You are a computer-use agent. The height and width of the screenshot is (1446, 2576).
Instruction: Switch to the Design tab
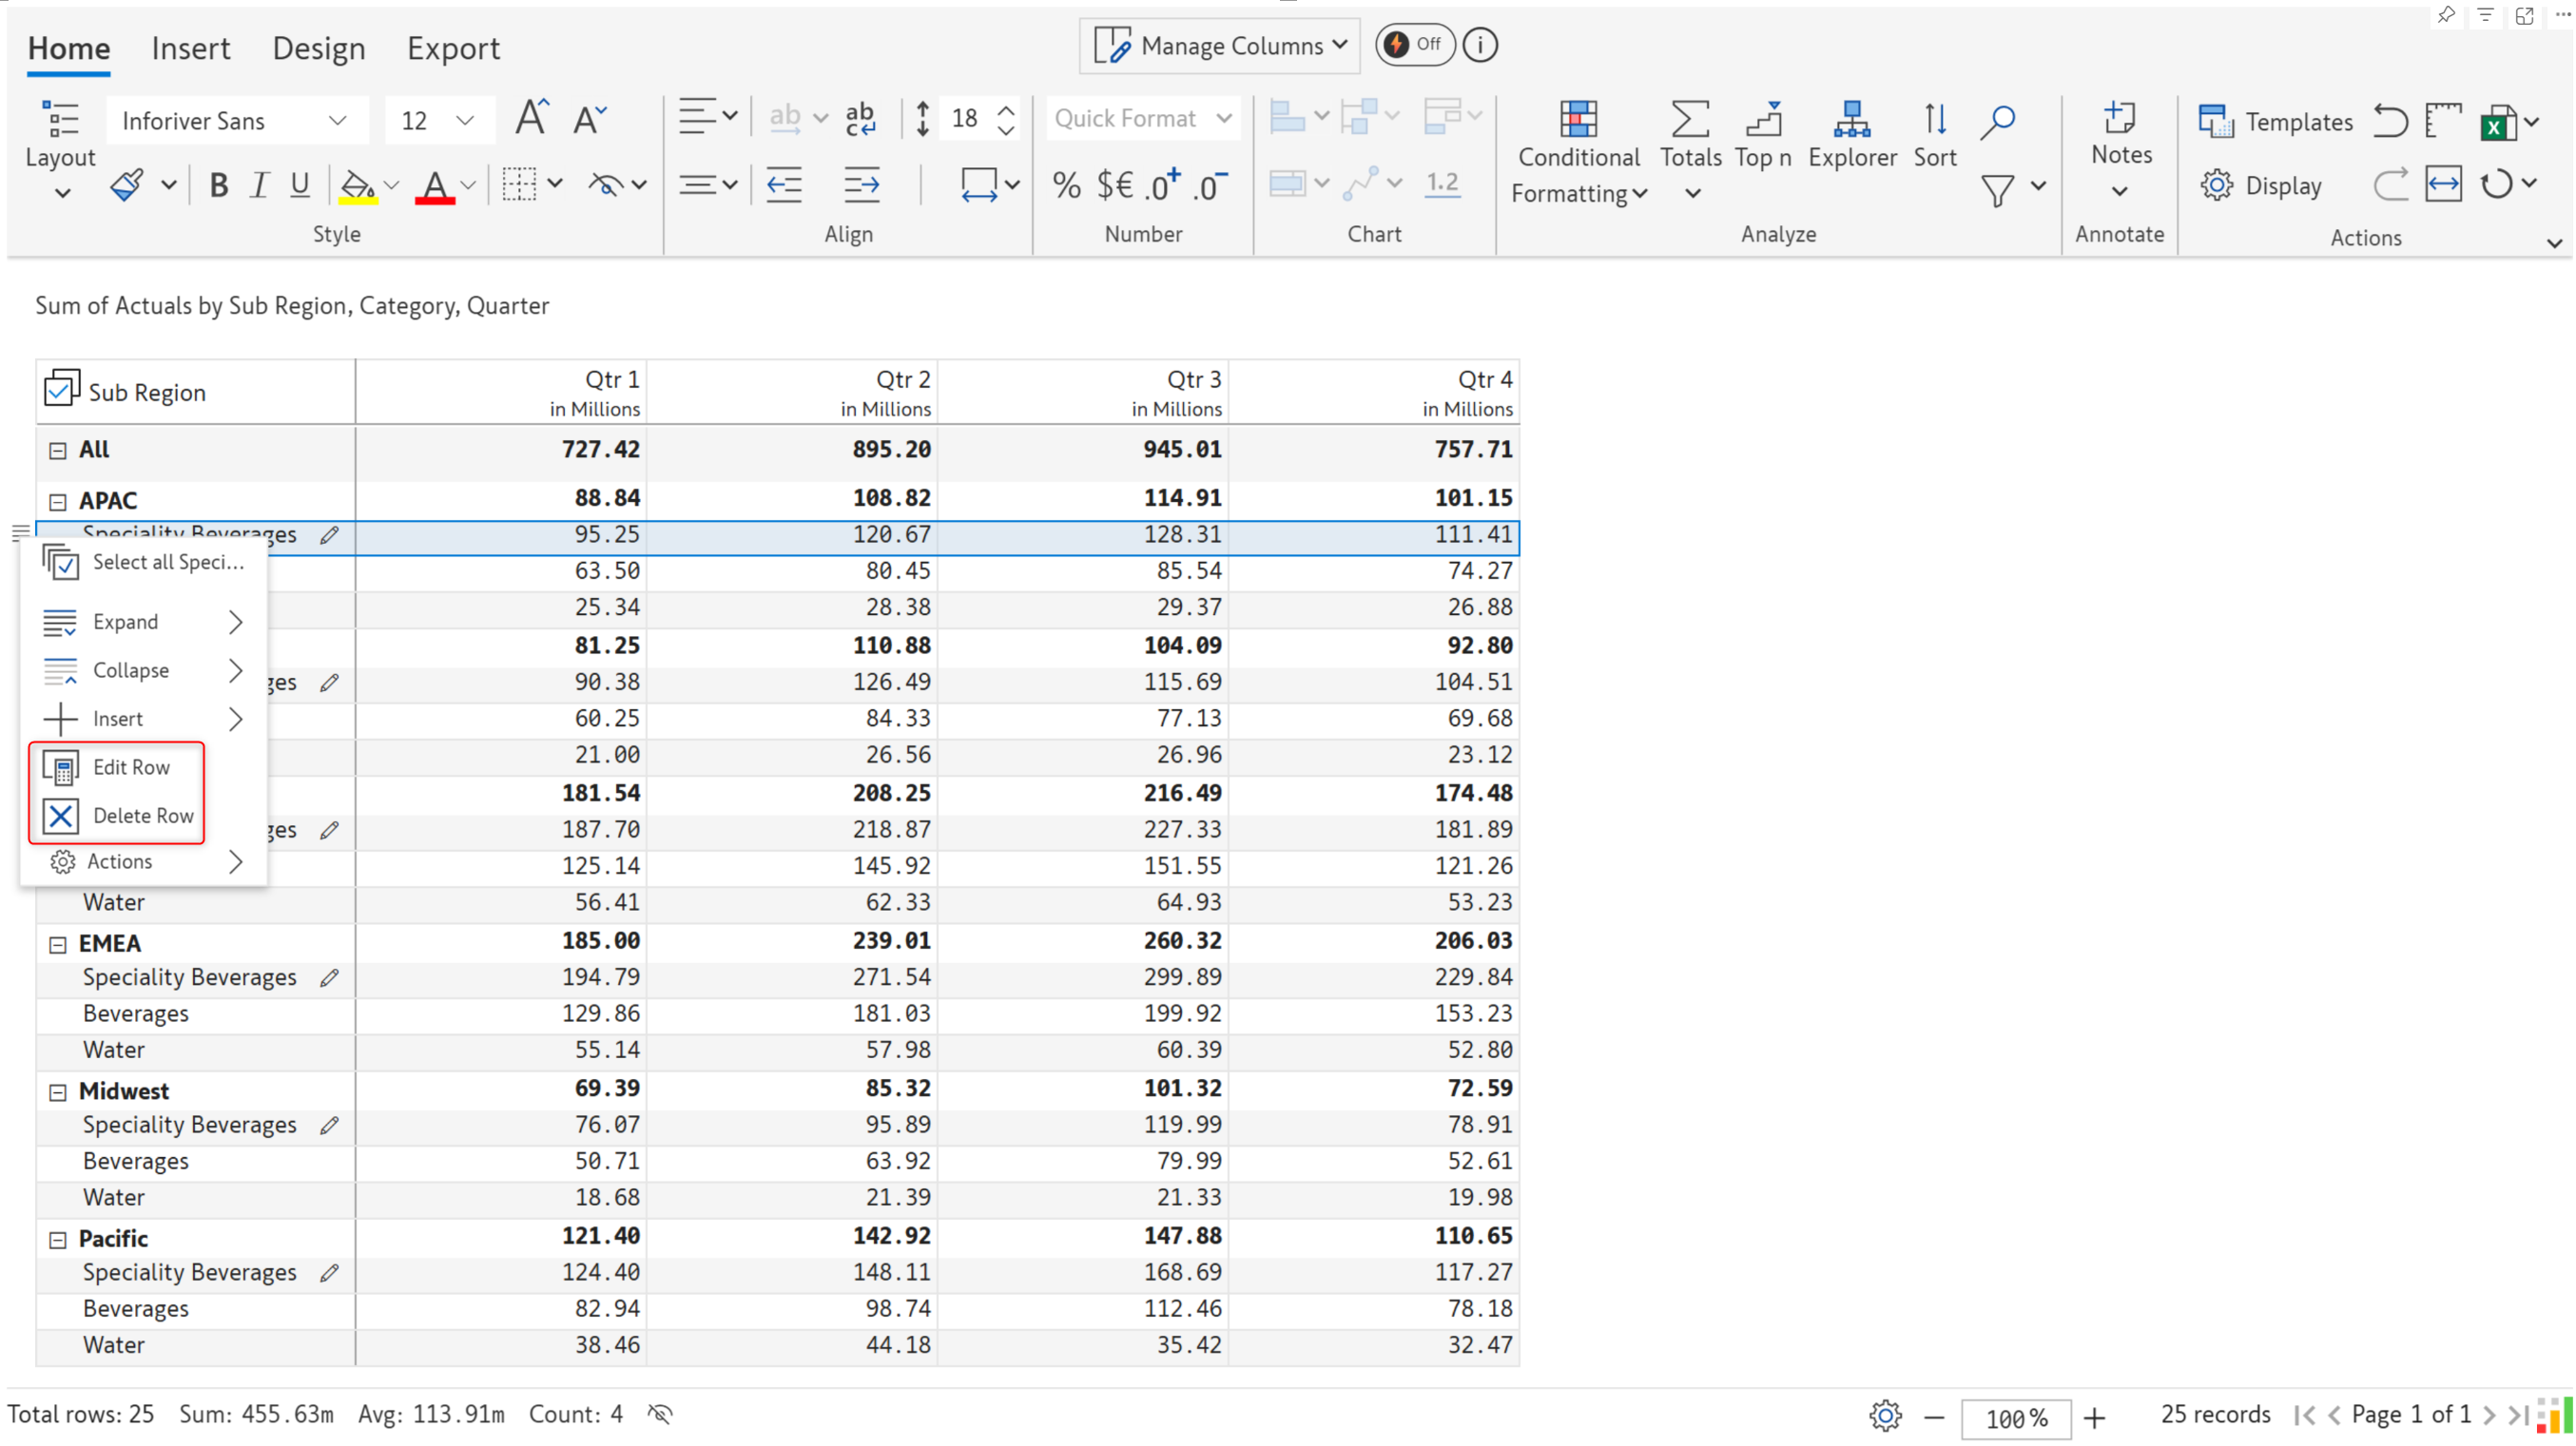pyautogui.click(x=318, y=48)
